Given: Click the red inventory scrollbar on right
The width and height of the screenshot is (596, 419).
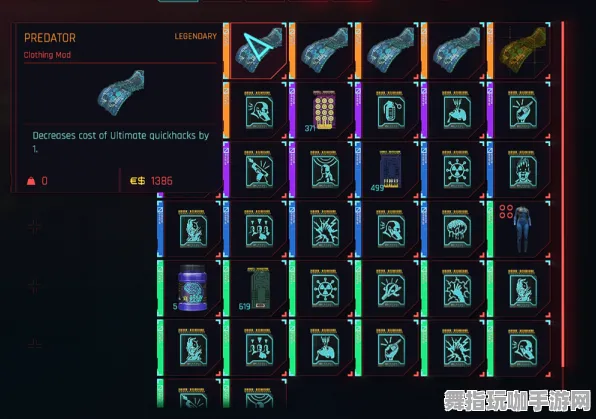Looking at the screenshot, I should [563, 194].
